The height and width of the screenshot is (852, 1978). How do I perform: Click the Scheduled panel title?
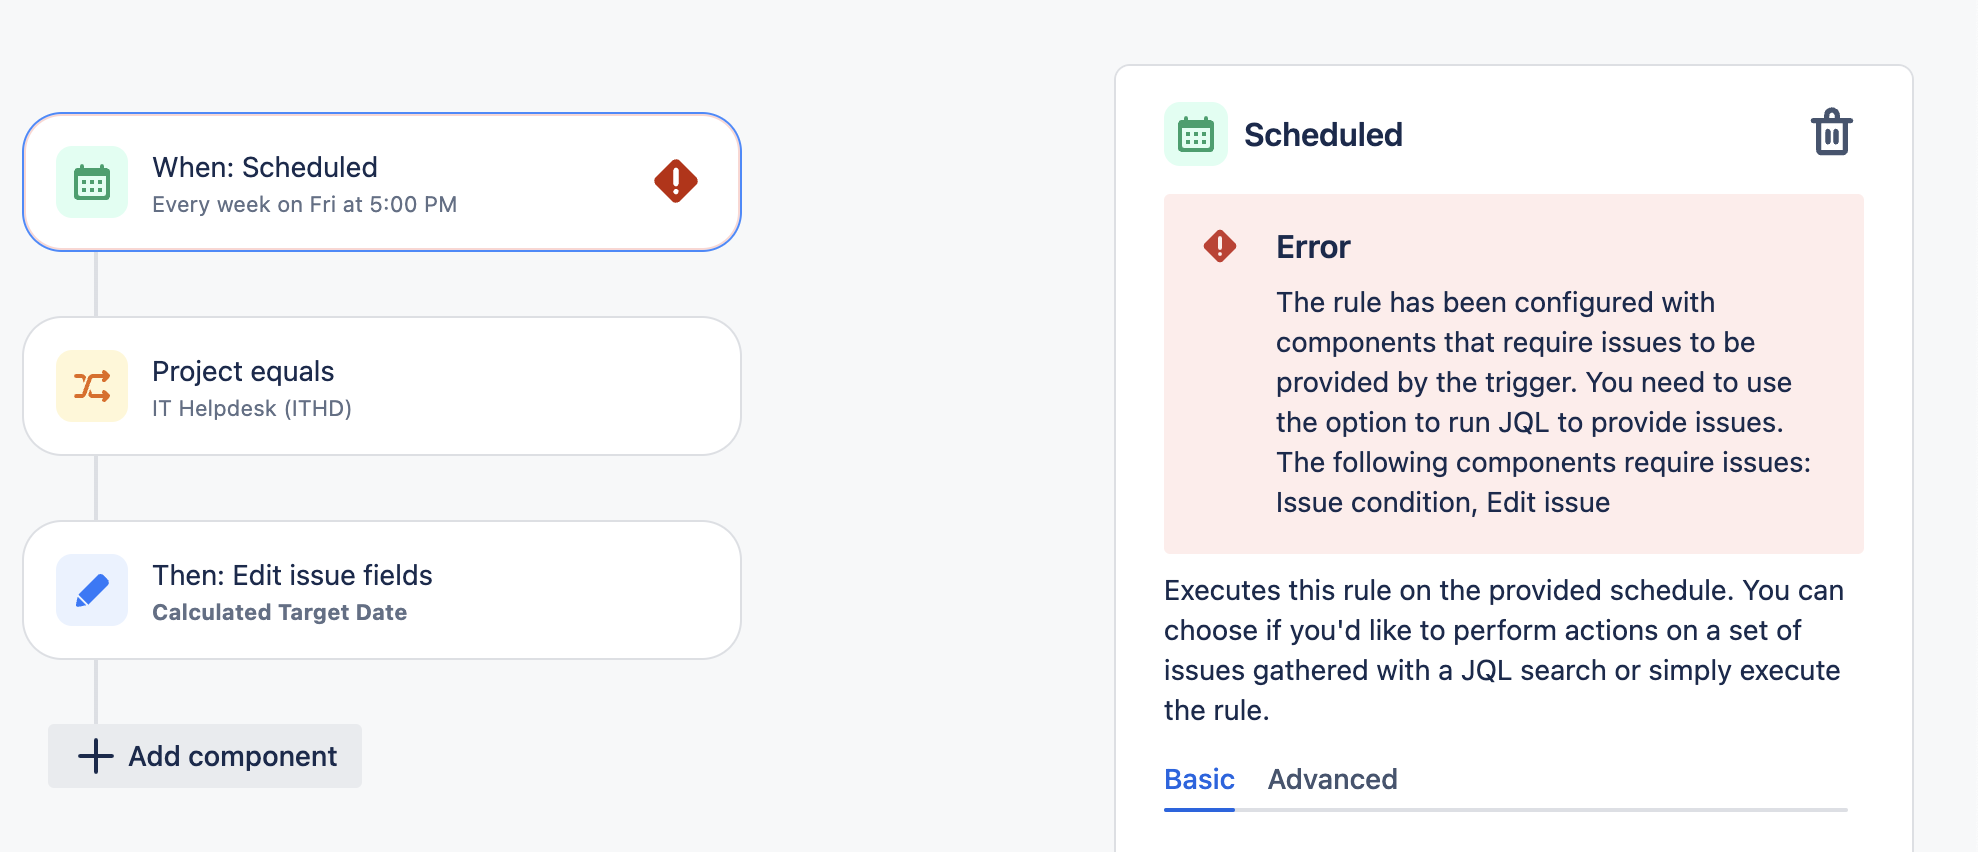(x=1322, y=134)
